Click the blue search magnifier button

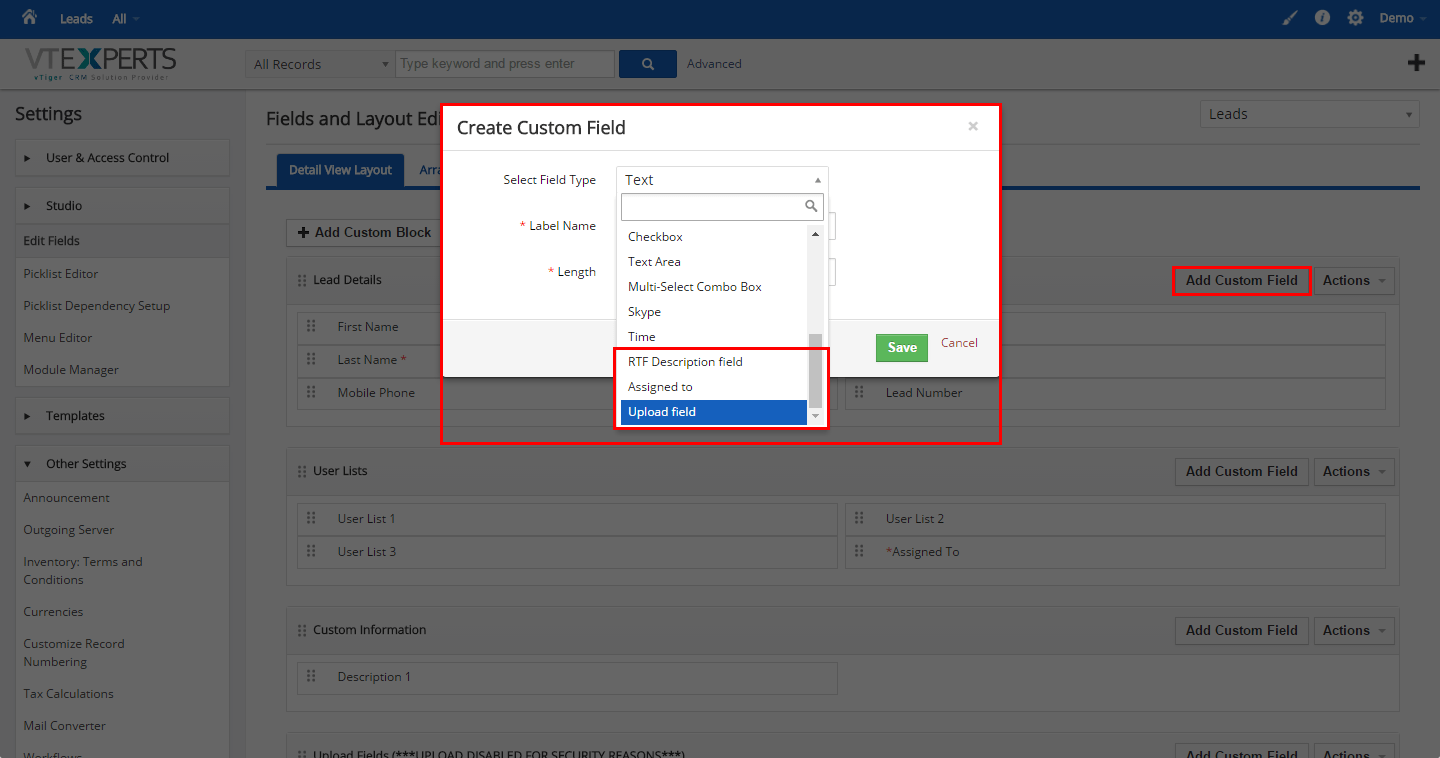point(647,63)
